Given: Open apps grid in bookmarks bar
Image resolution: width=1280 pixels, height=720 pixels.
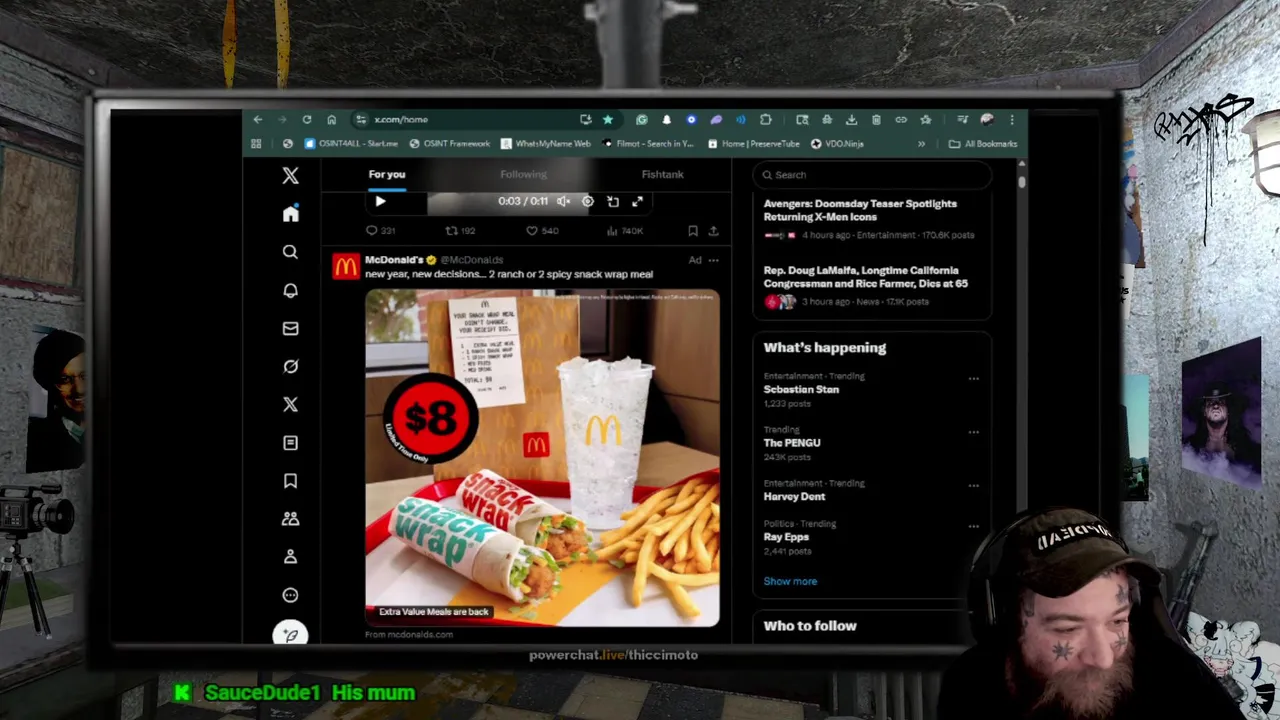Looking at the screenshot, I should tap(256, 144).
